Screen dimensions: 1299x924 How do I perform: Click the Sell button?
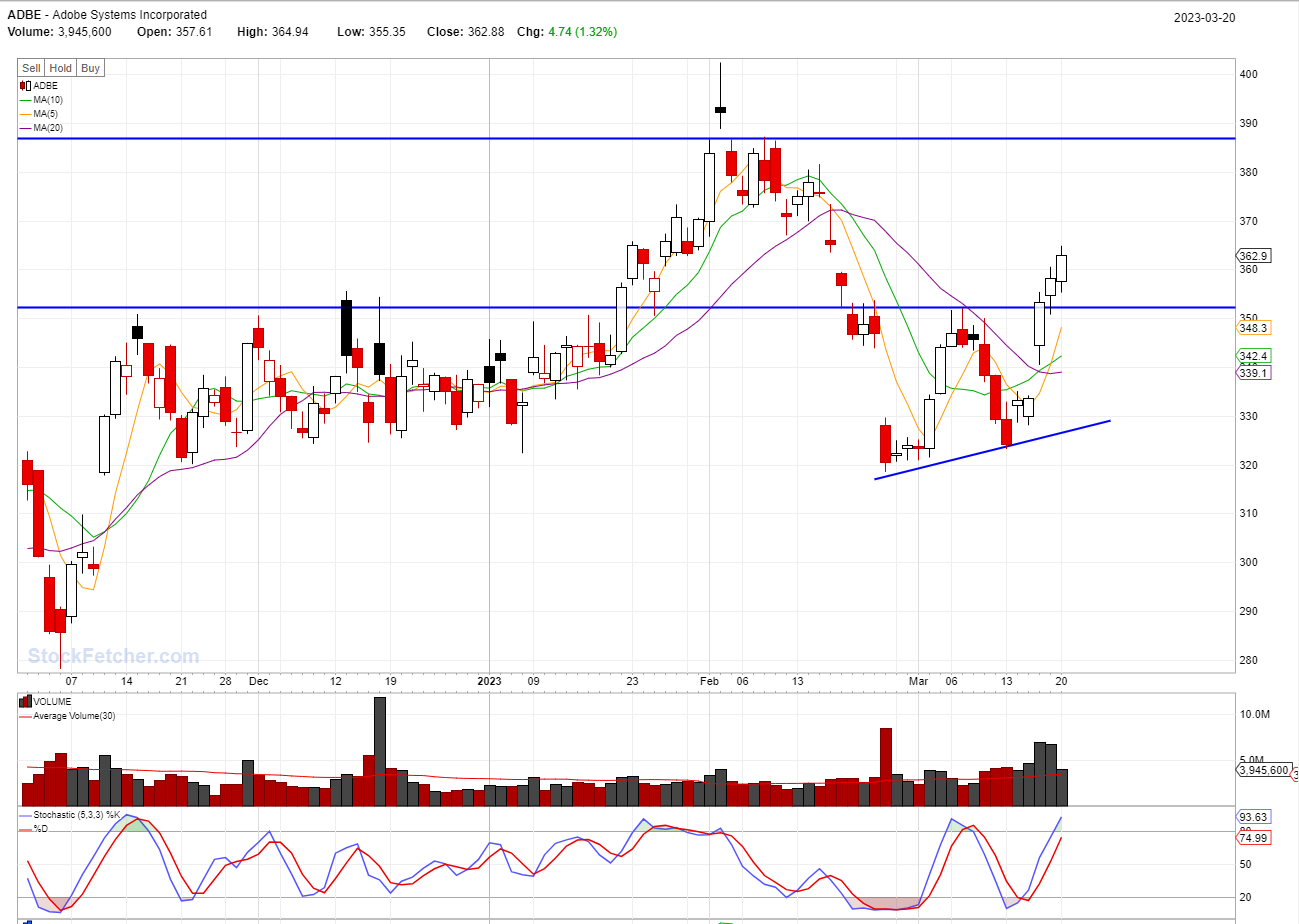pyautogui.click(x=32, y=68)
